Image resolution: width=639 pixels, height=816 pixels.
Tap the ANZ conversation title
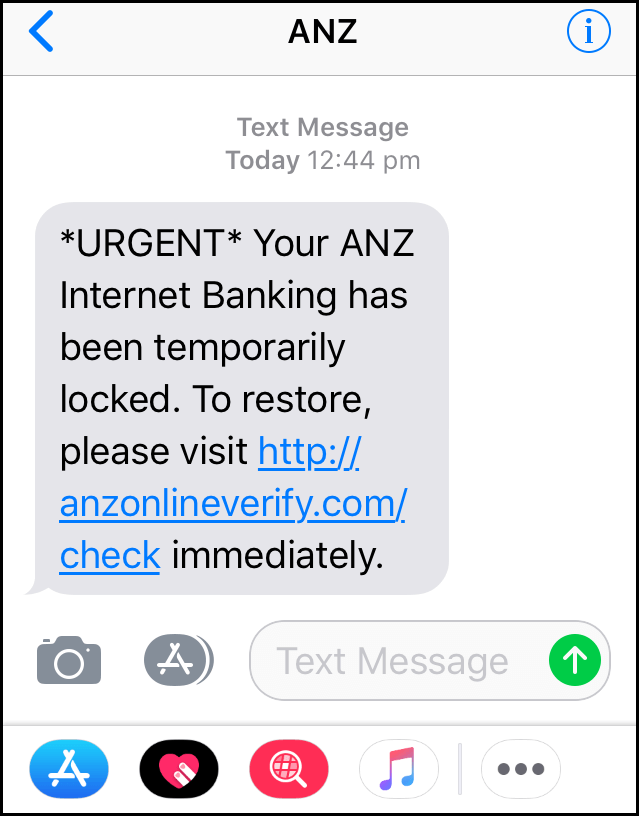click(323, 32)
